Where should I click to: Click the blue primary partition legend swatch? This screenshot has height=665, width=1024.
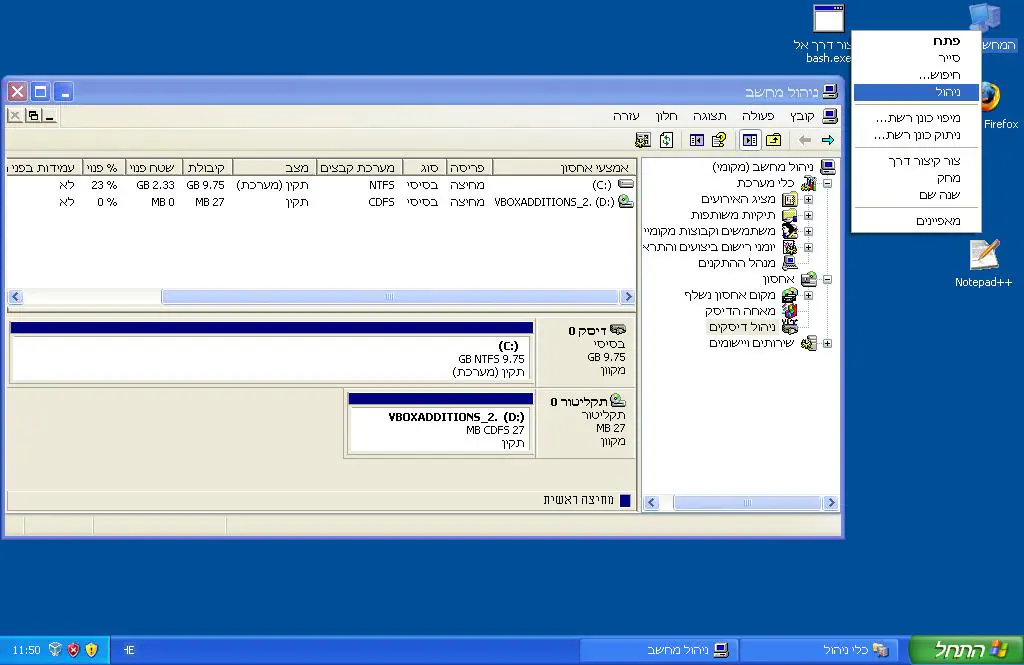coord(626,500)
